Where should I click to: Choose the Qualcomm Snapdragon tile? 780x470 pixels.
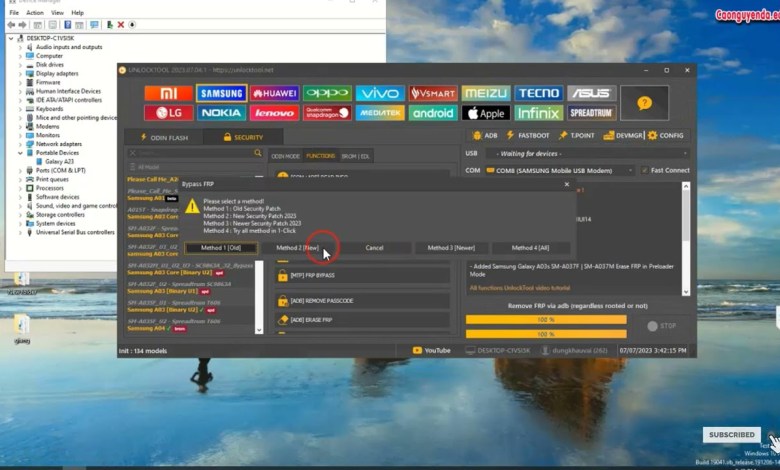(327, 113)
